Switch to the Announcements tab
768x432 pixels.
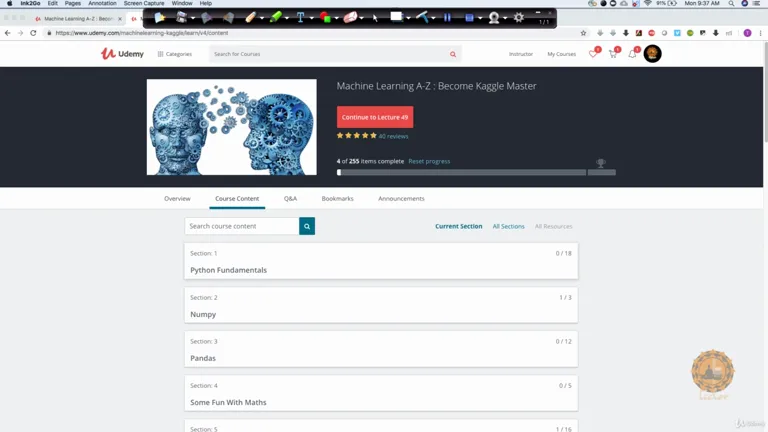tap(401, 198)
